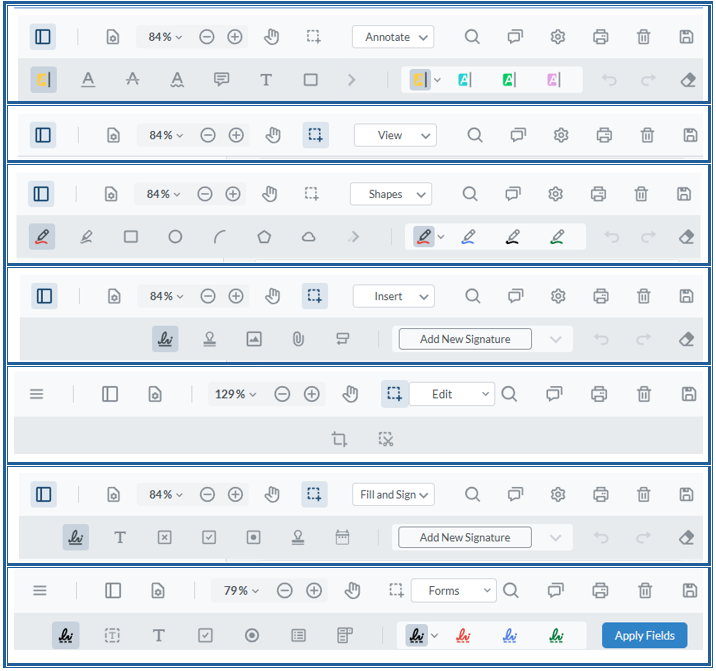
Task: Select the rectangle tool in Annotate row
Action: tap(311, 80)
